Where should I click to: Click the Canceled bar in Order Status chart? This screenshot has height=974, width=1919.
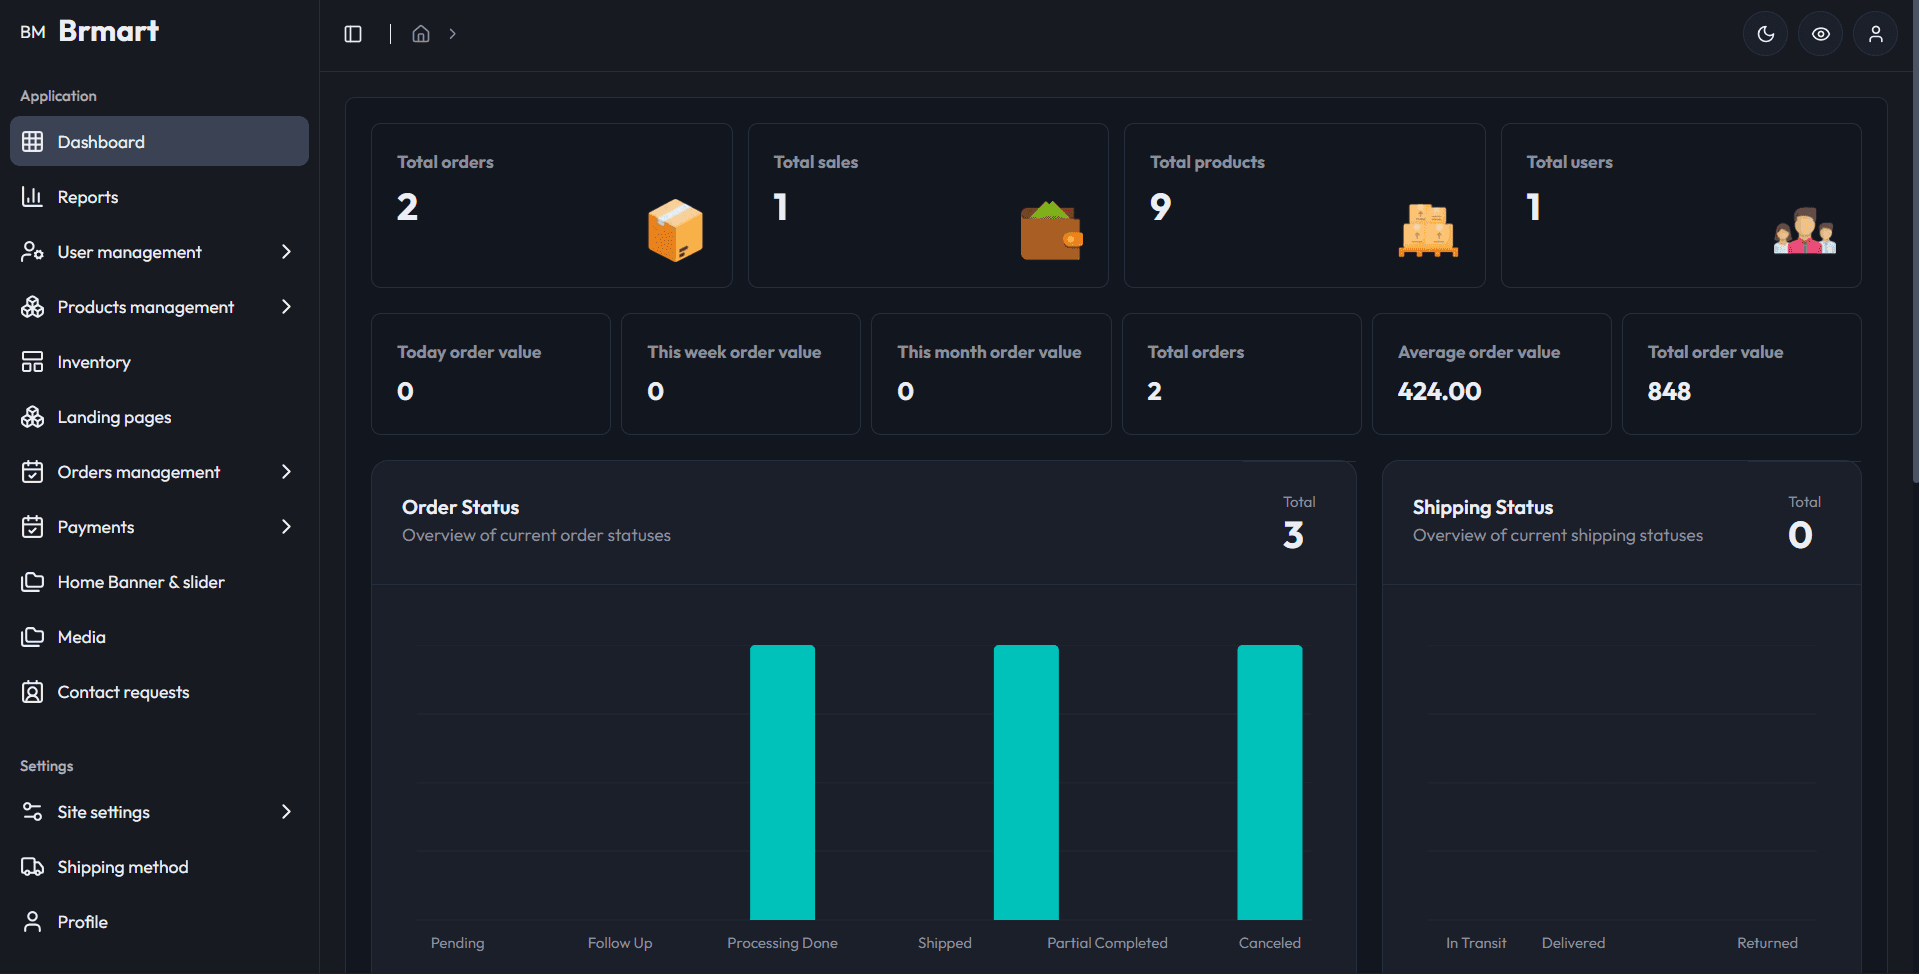tap(1269, 780)
